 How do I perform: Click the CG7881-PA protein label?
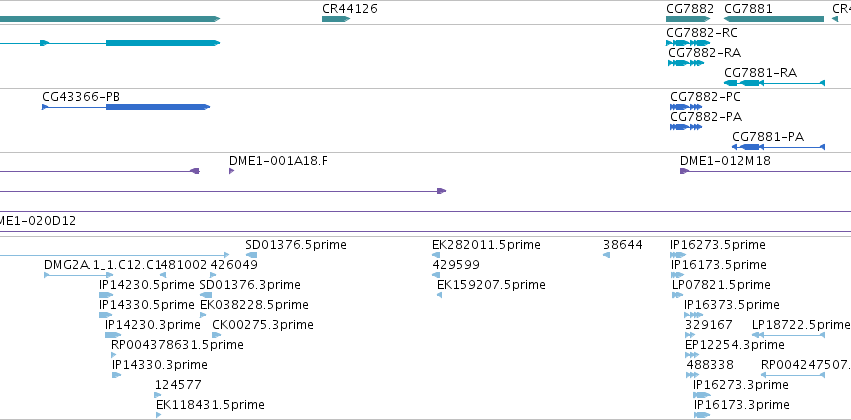tap(768, 137)
